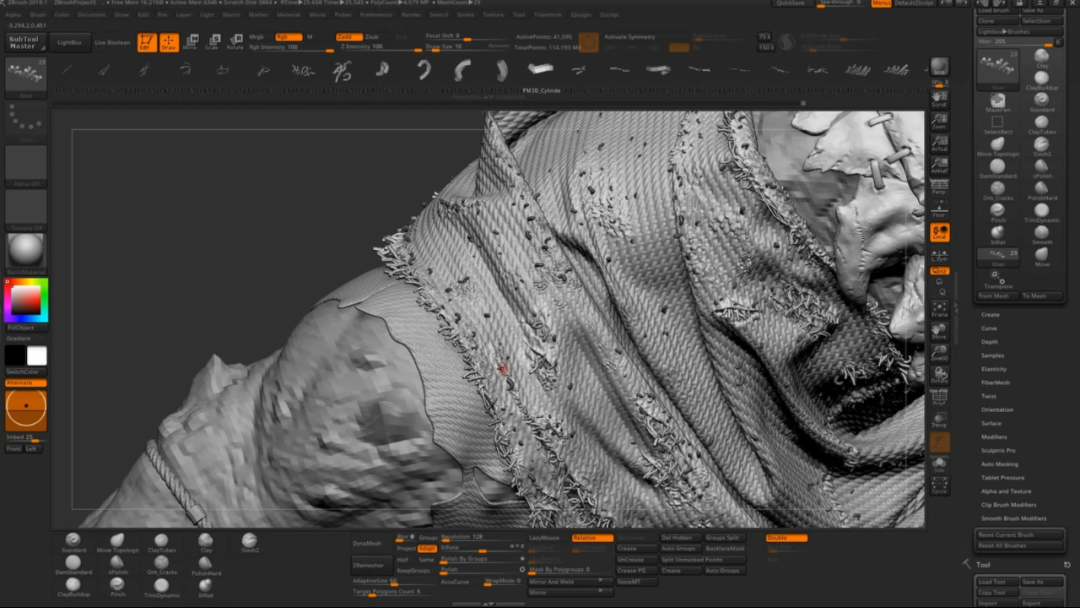Expand the Auto Masking section
This screenshot has height=608, width=1080.
1000,464
